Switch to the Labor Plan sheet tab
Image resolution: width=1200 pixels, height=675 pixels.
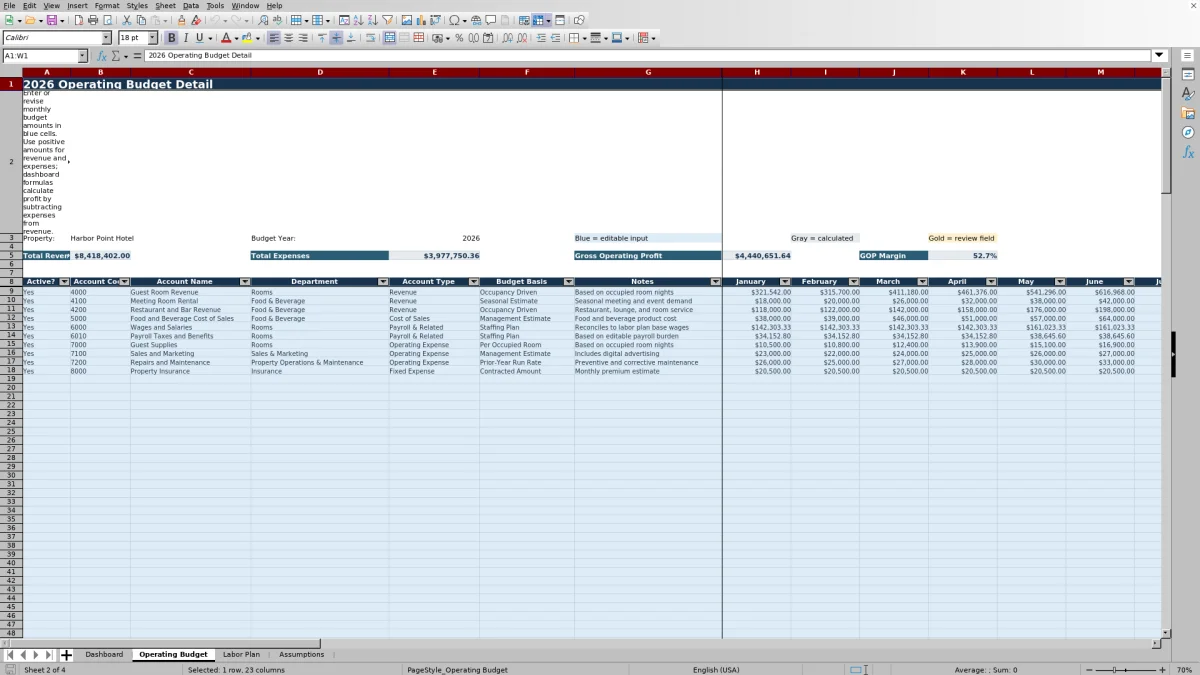(x=241, y=655)
